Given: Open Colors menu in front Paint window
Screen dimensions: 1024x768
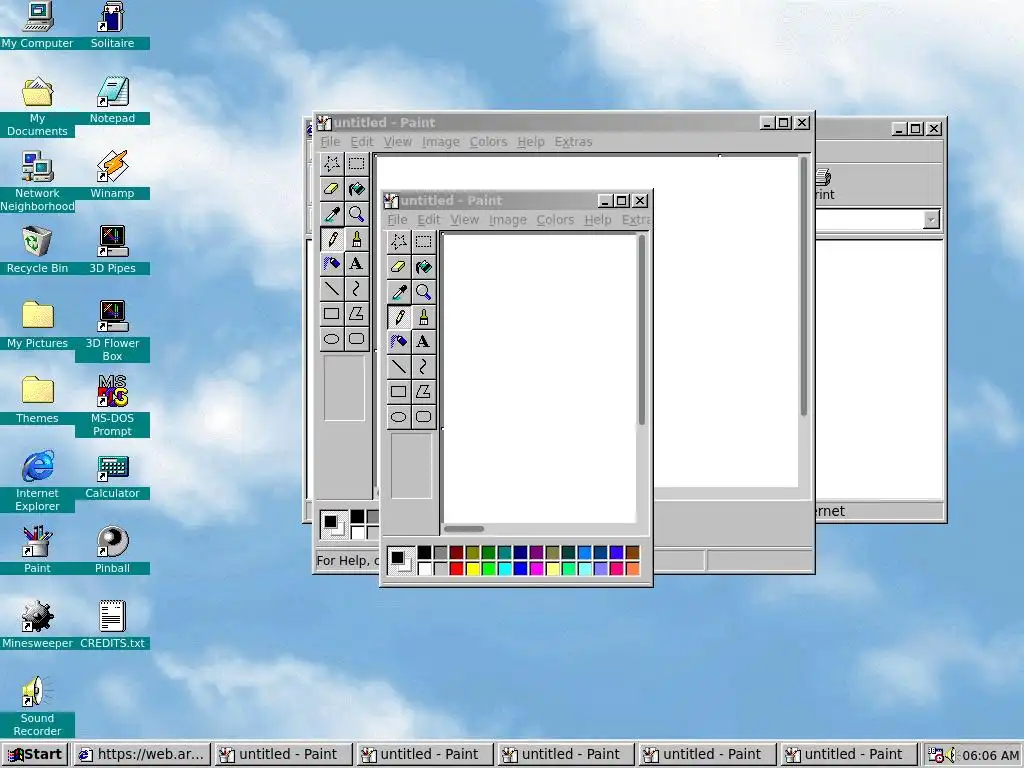Looking at the screenshot, I should point(555,220).
